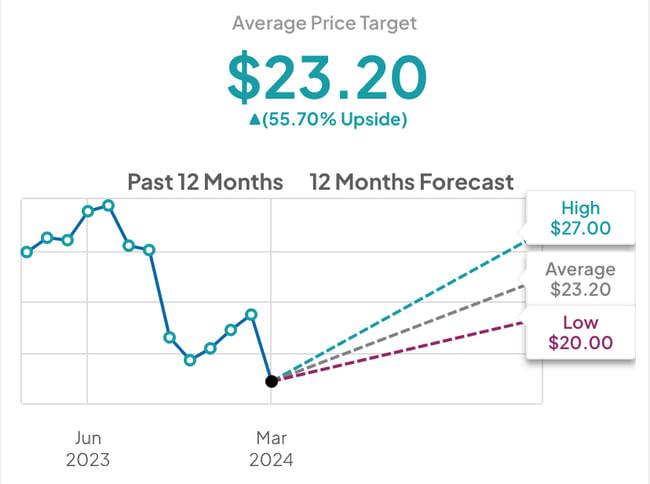
Task: Click the Average Price Target title
Action: 325,22
